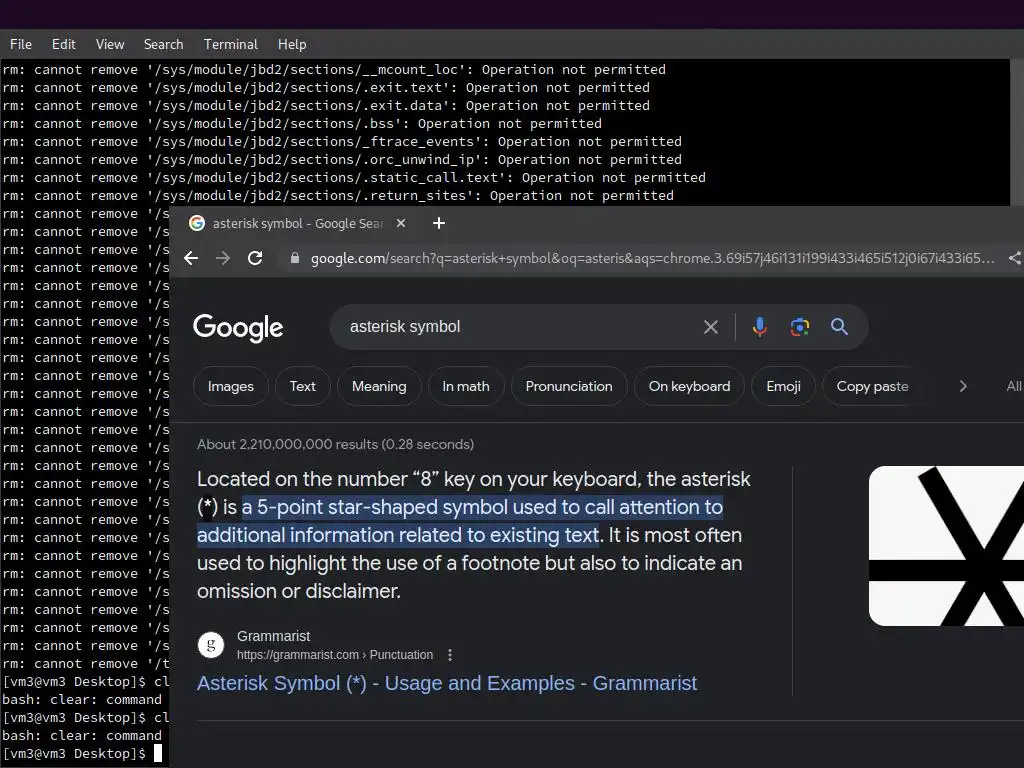The width and height of the screenshot is (1024, 768).
Task: Click the browser forward arrow
Action: click(223, 259)
